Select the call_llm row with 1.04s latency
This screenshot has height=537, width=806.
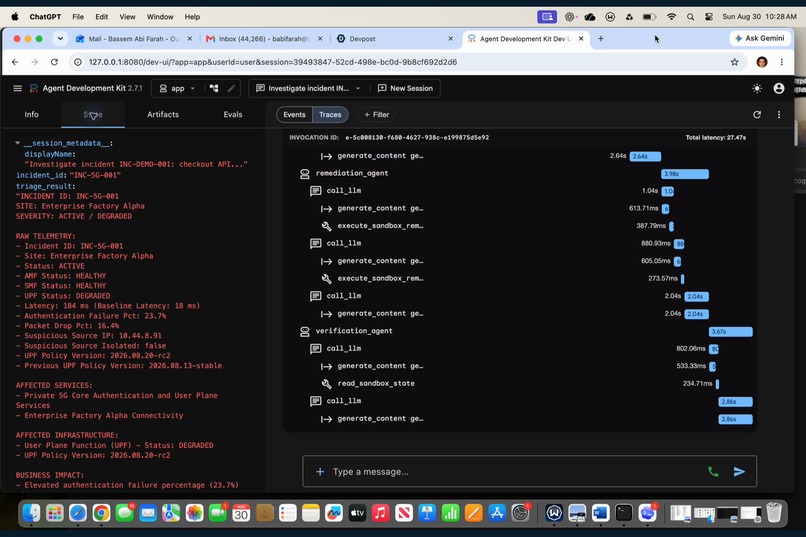click(x=519, y=191)
